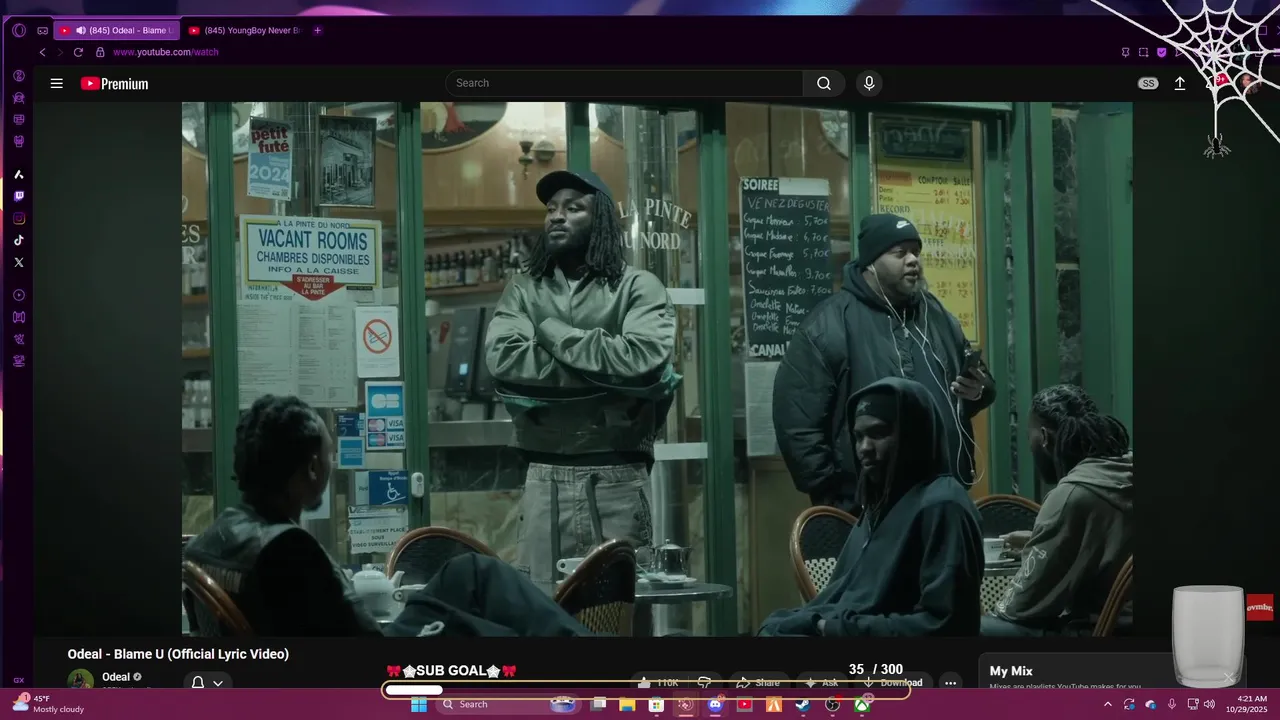Switch to the Odeal - Blame U tab
Viewport: 1280px width, 720px height.
click(x=116, y=30)
